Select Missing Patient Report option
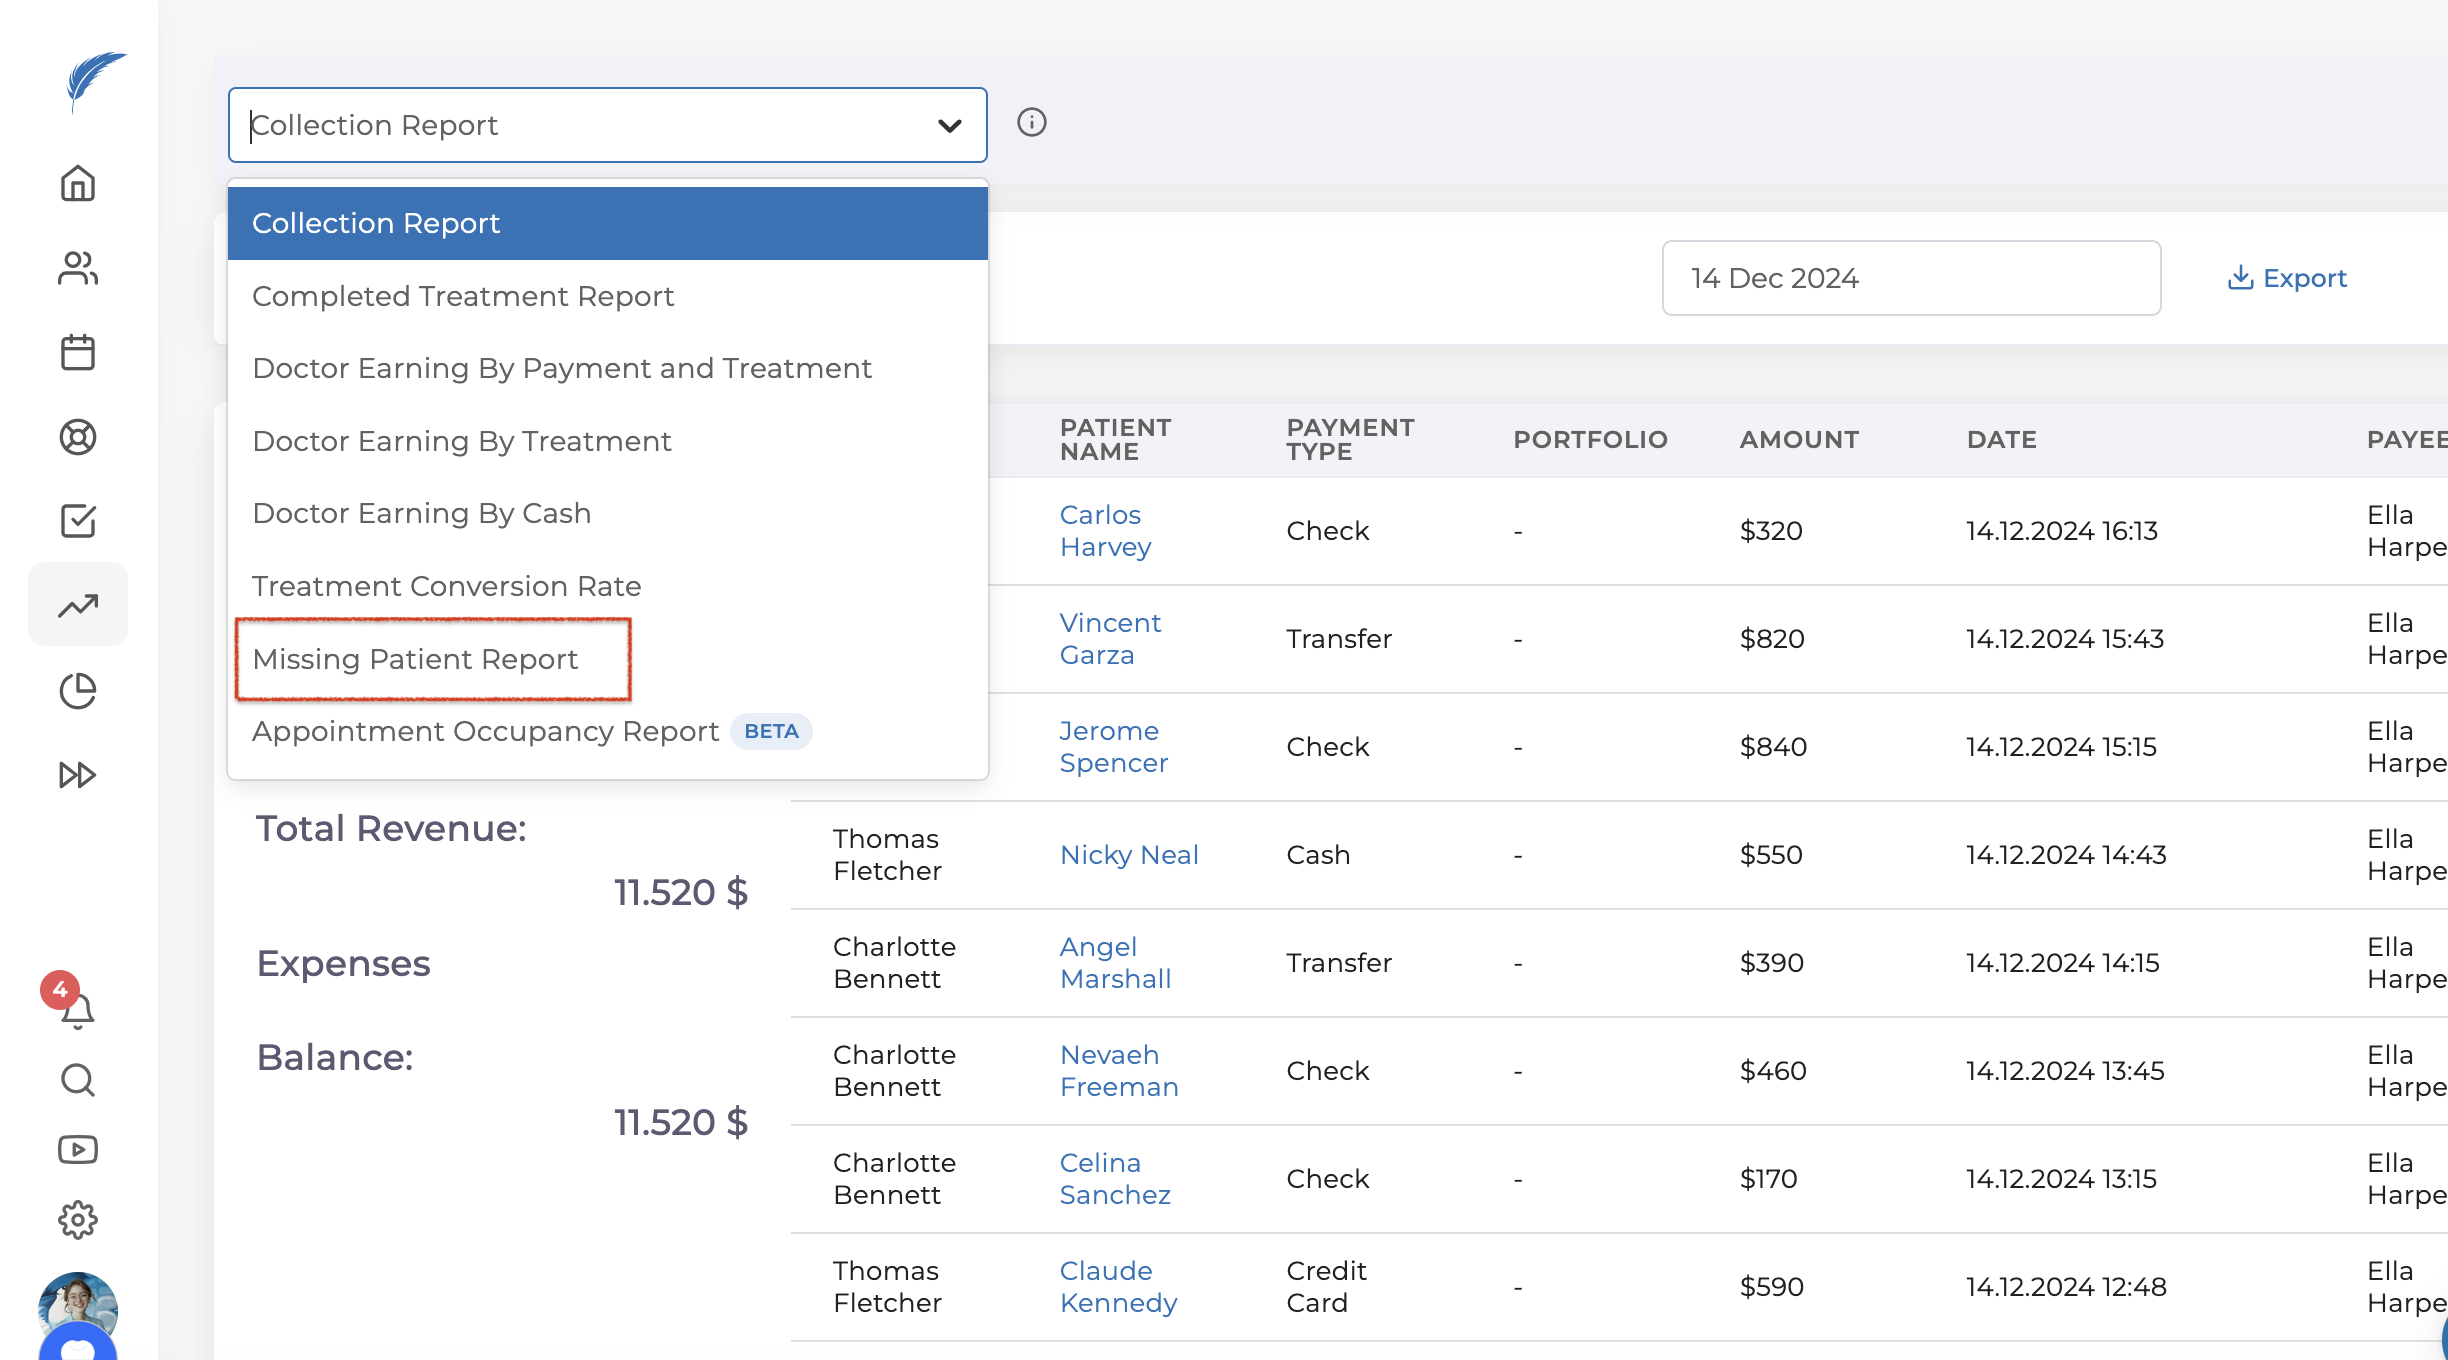The image size is (2448, 1360). (x=416, y=659)
